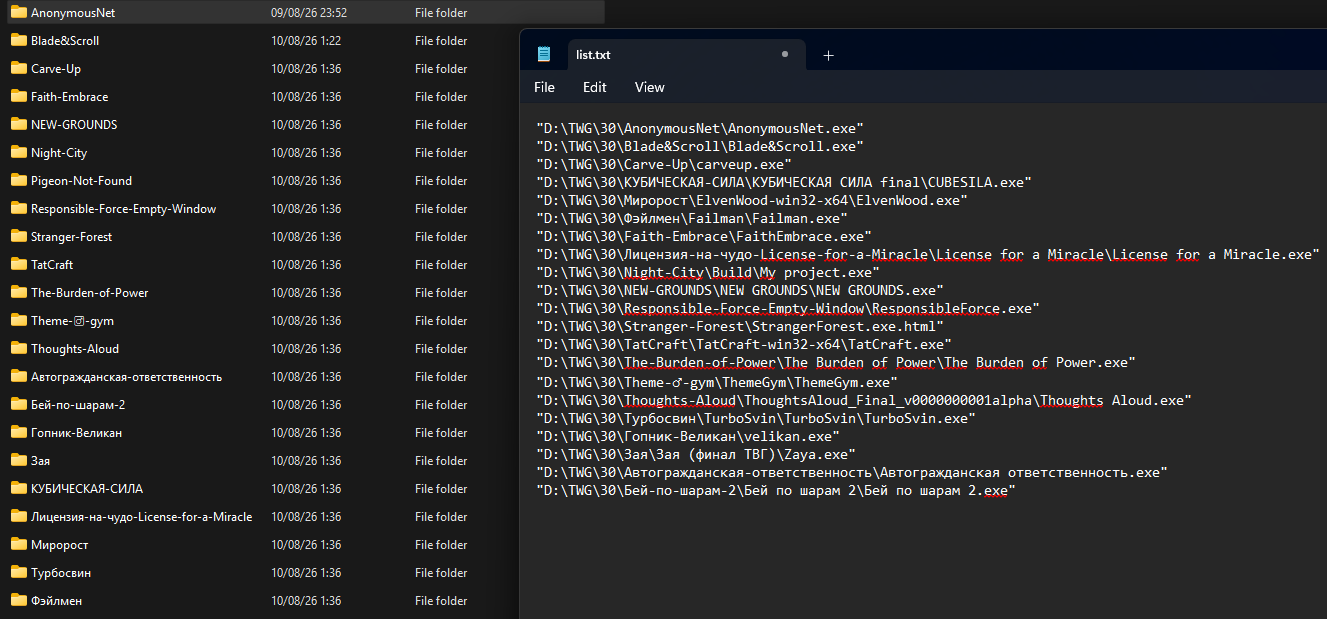Click the License for a Miracle.exe line

(927, 255)
